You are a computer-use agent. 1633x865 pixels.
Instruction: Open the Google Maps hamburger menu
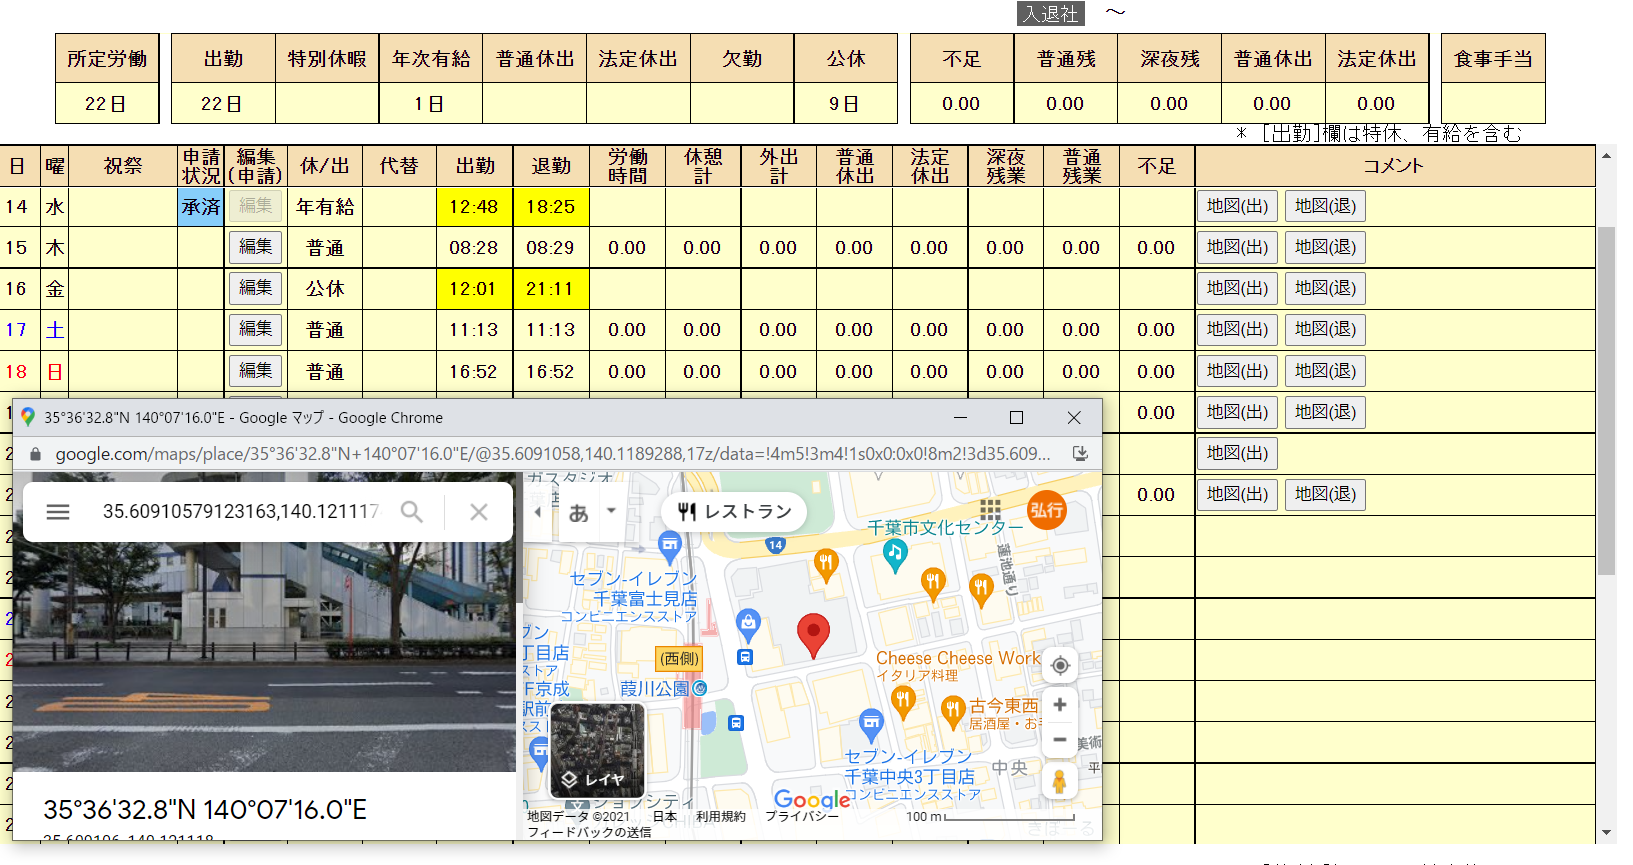58,512
